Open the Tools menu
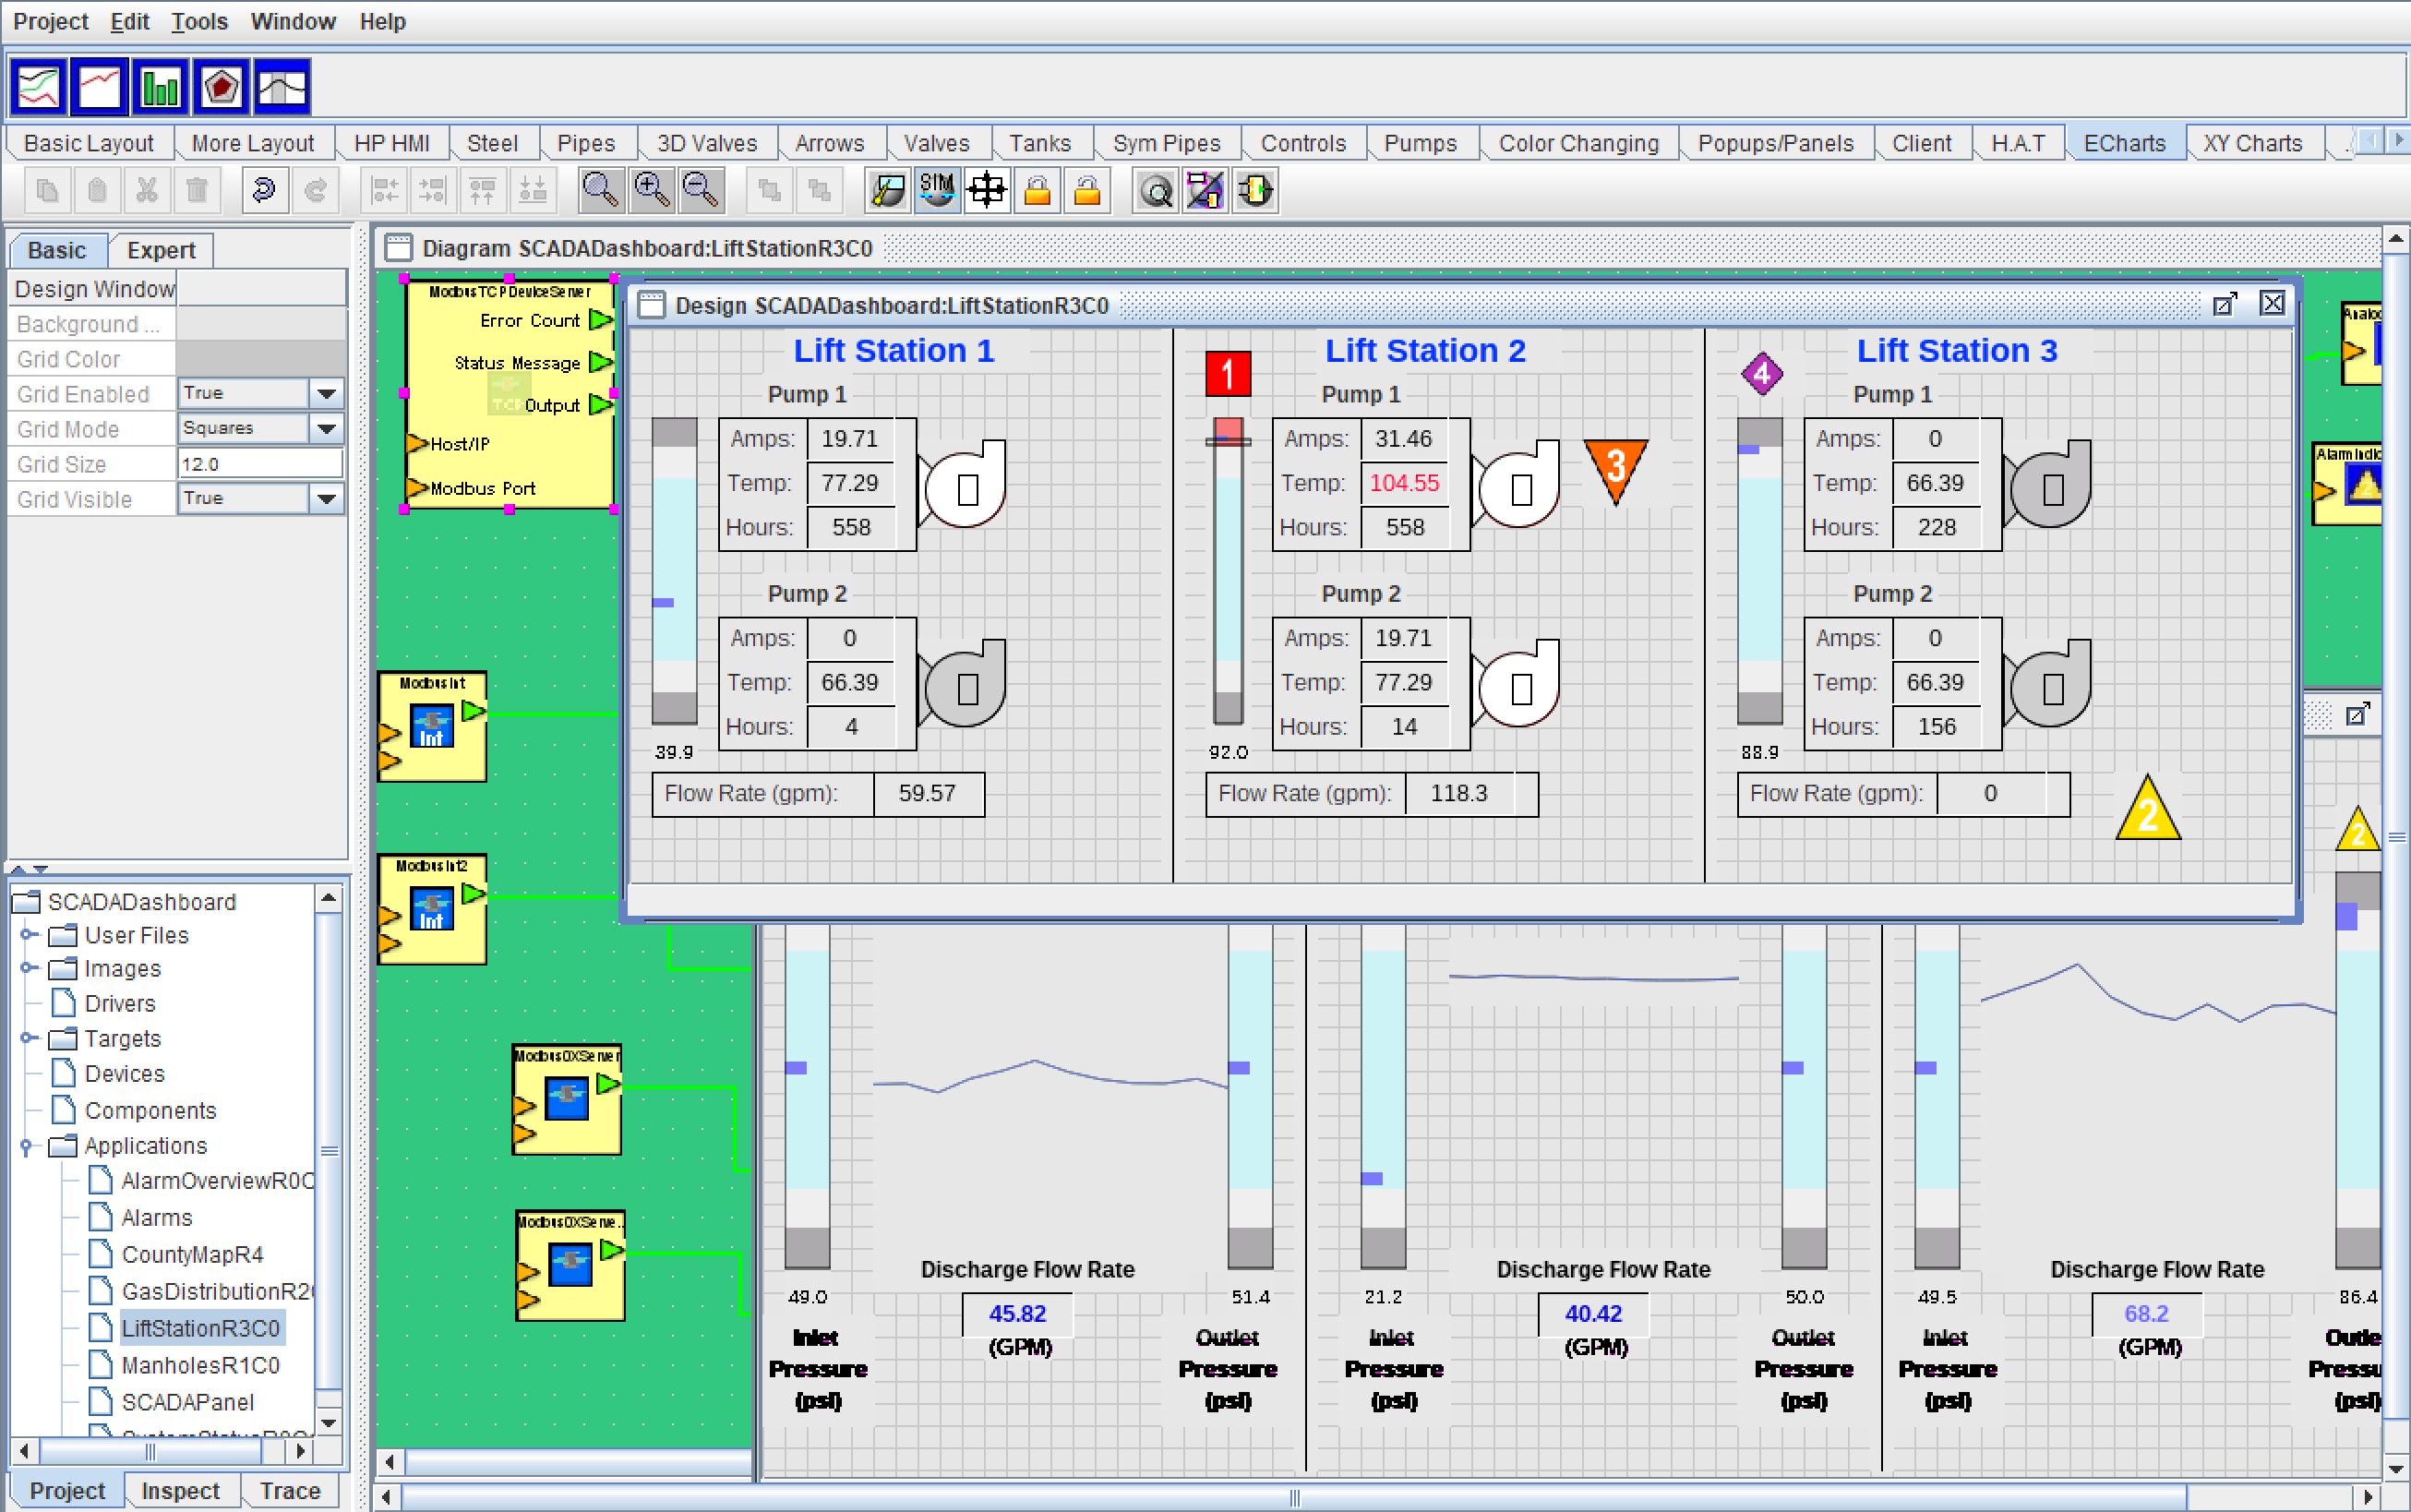The width and height of the screenshot is (2411, 1512). pos(199,21)
